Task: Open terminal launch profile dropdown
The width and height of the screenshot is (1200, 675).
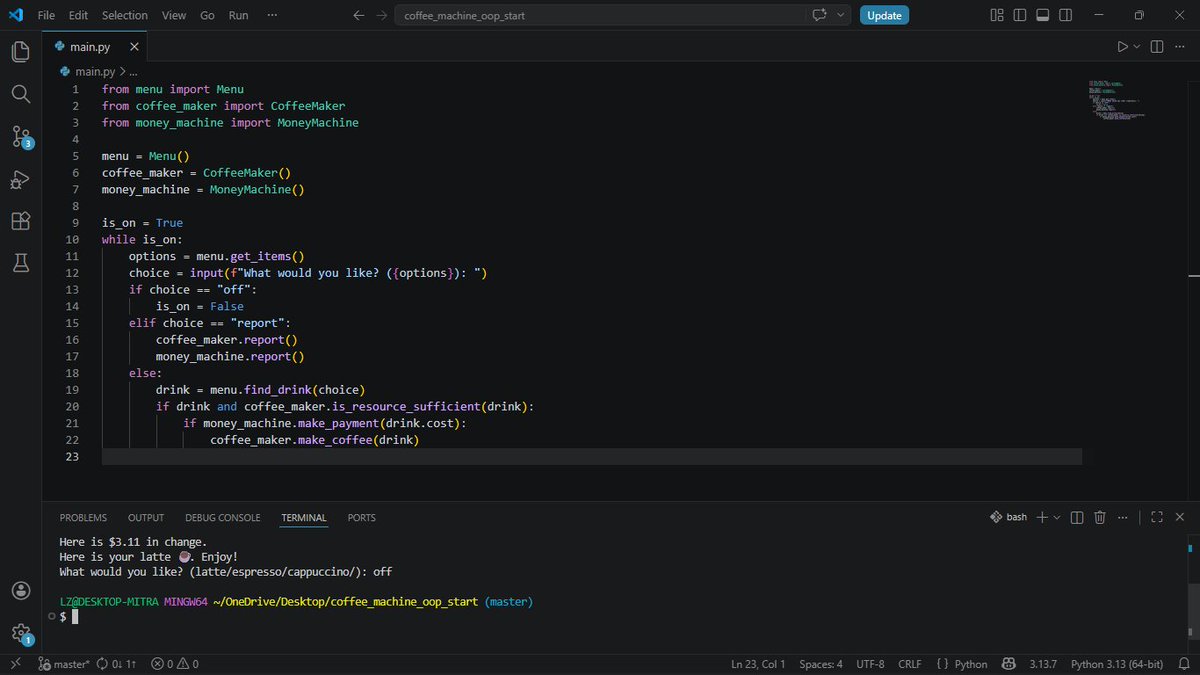Action: coord(1057,517)
